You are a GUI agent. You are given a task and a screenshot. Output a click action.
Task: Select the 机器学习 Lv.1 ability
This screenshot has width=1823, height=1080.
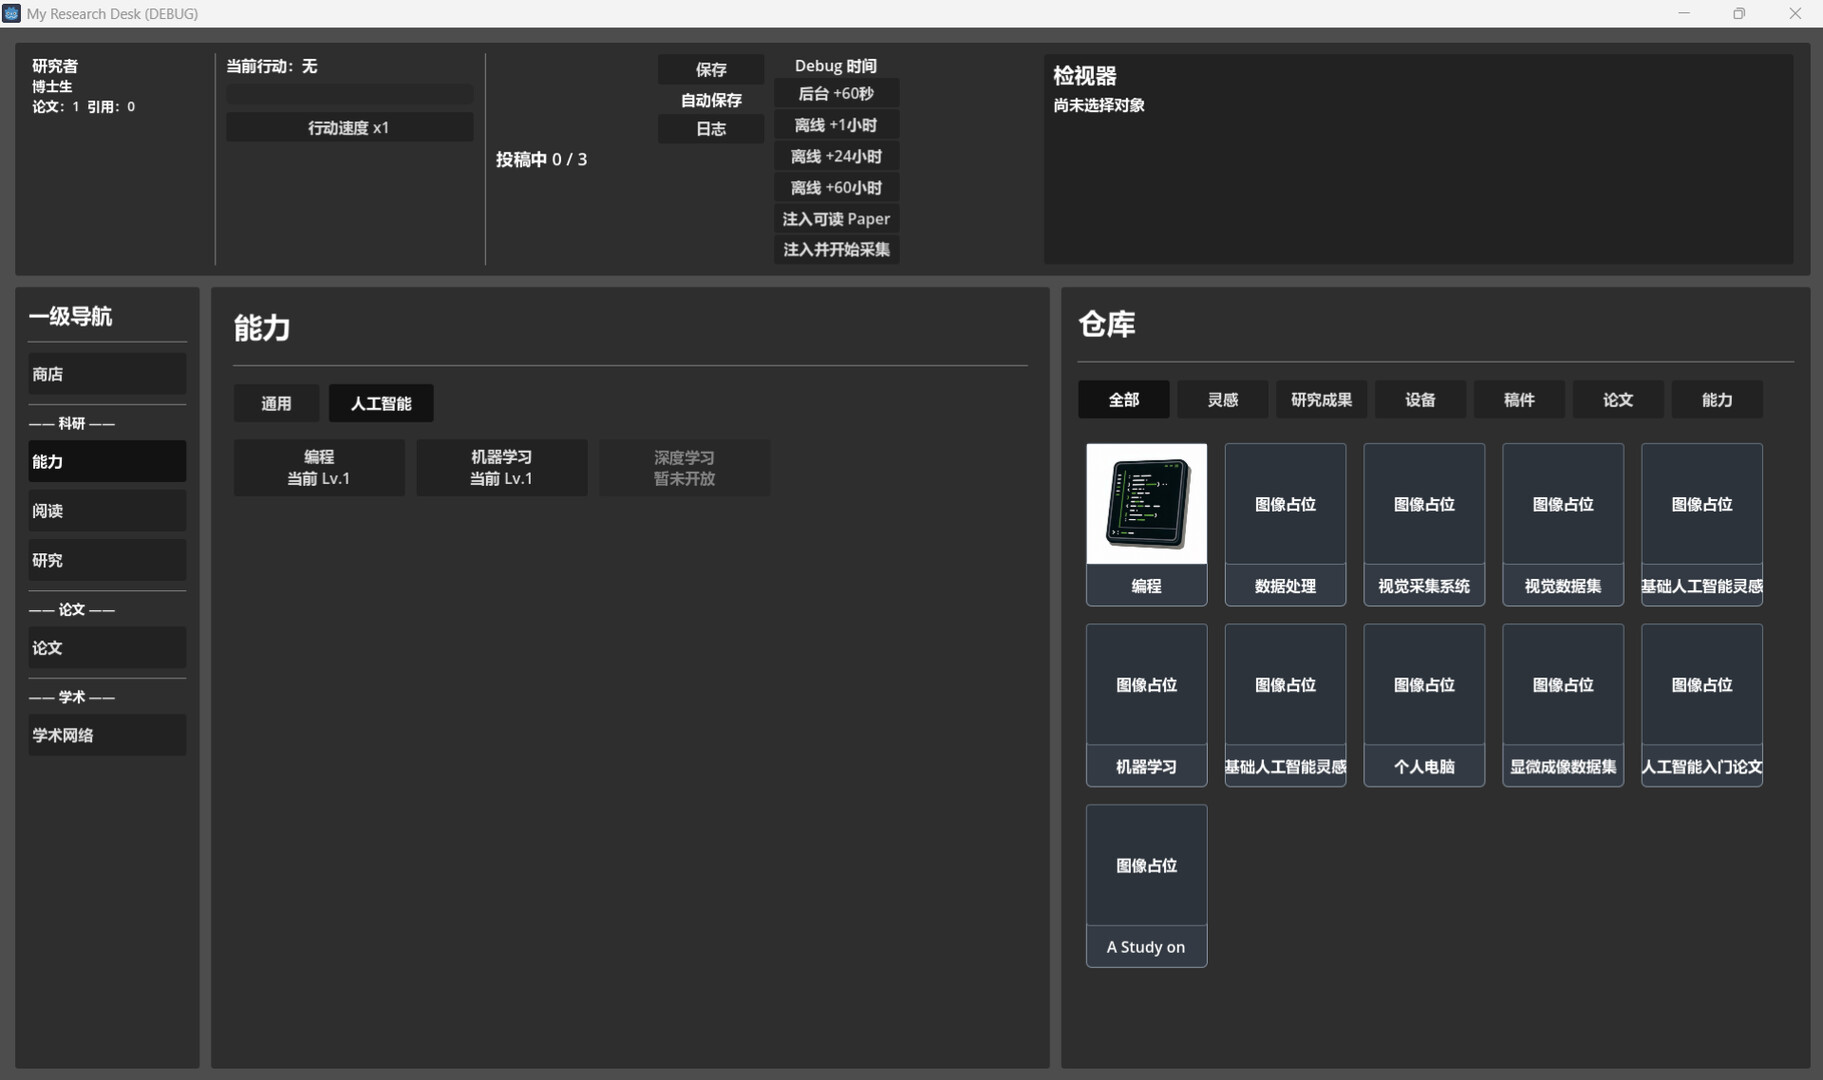(x=501, y=467)
